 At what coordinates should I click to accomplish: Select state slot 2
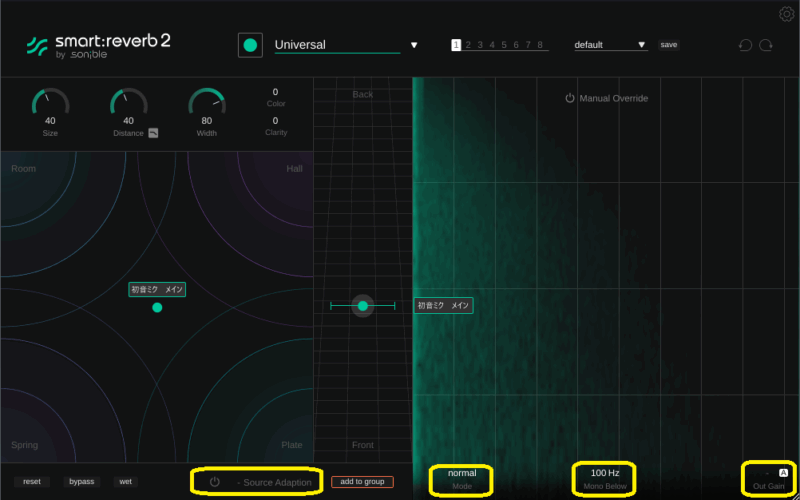pyautogui.click(x=468, y=45)
